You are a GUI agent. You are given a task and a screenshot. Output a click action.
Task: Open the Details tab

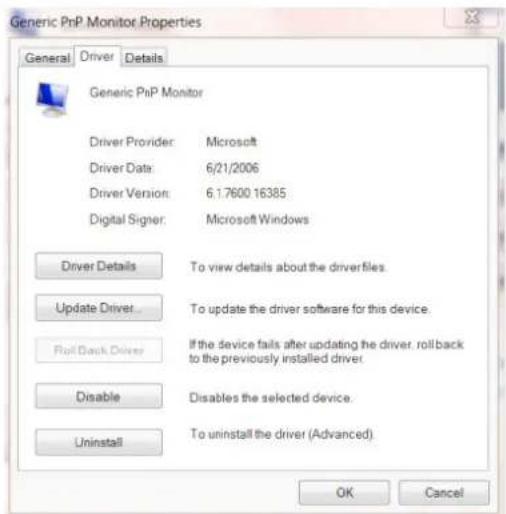tap(144, 58)
